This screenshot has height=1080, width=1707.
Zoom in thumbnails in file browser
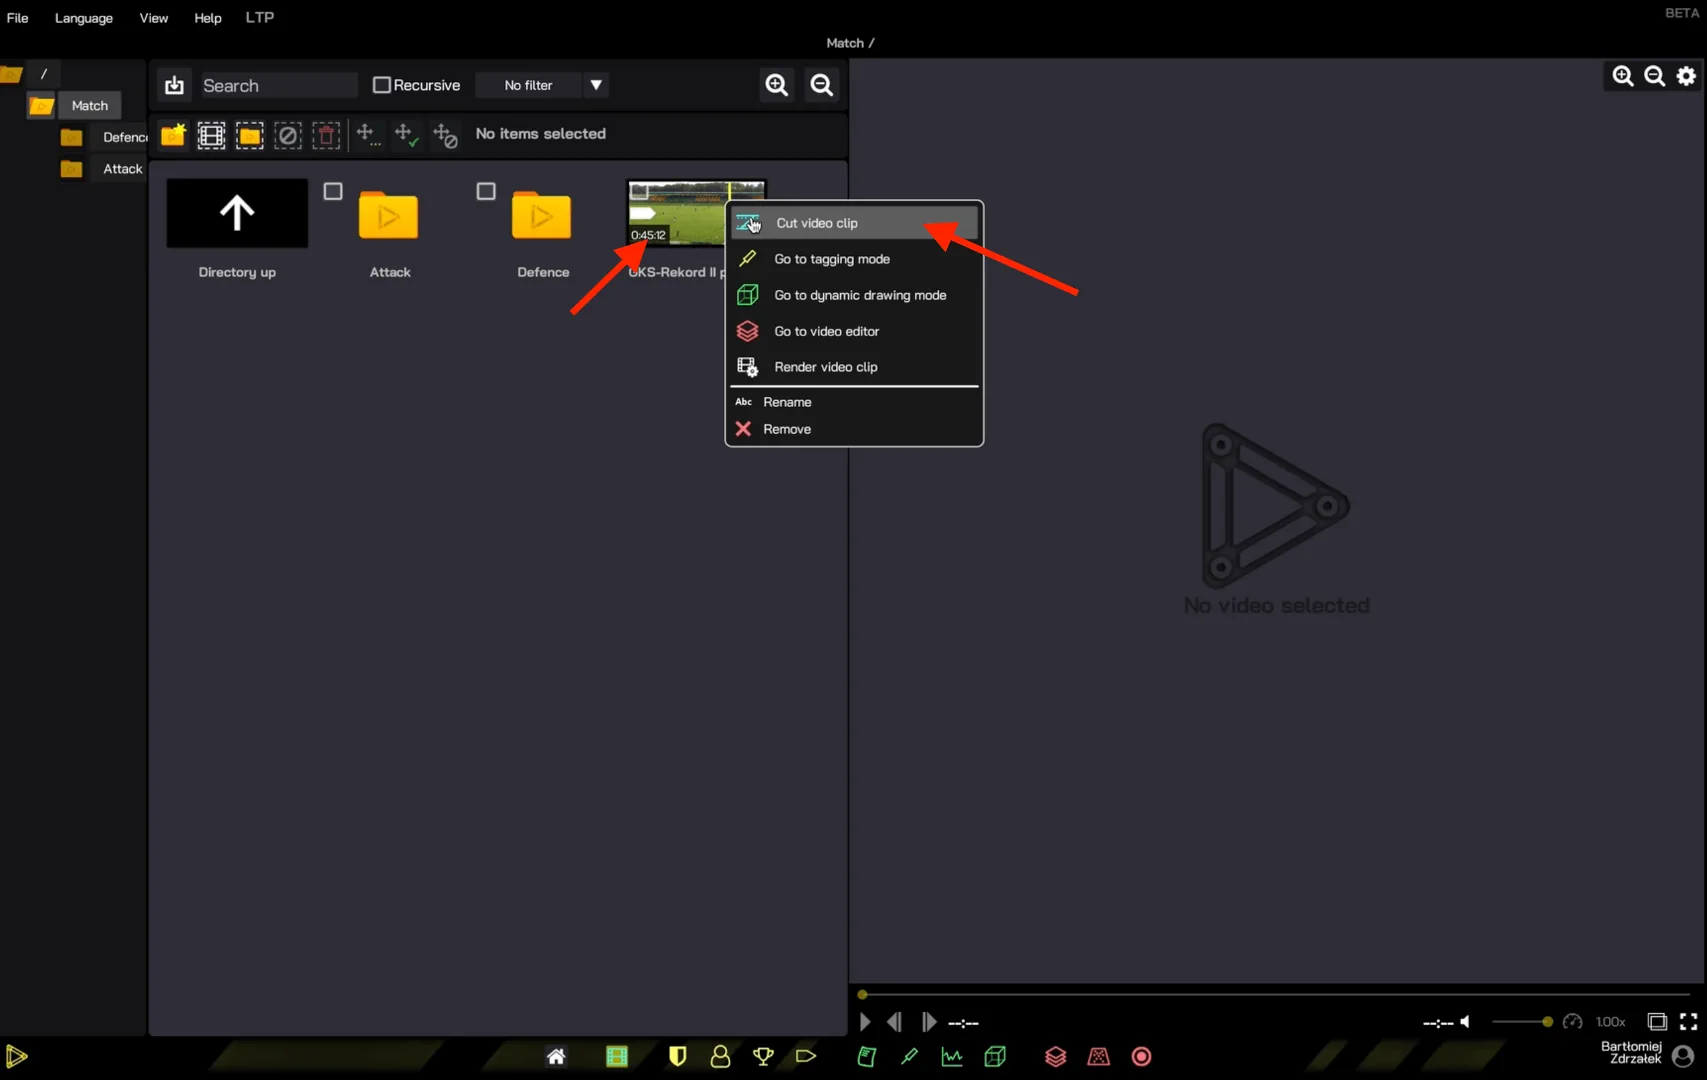point(776,85)
